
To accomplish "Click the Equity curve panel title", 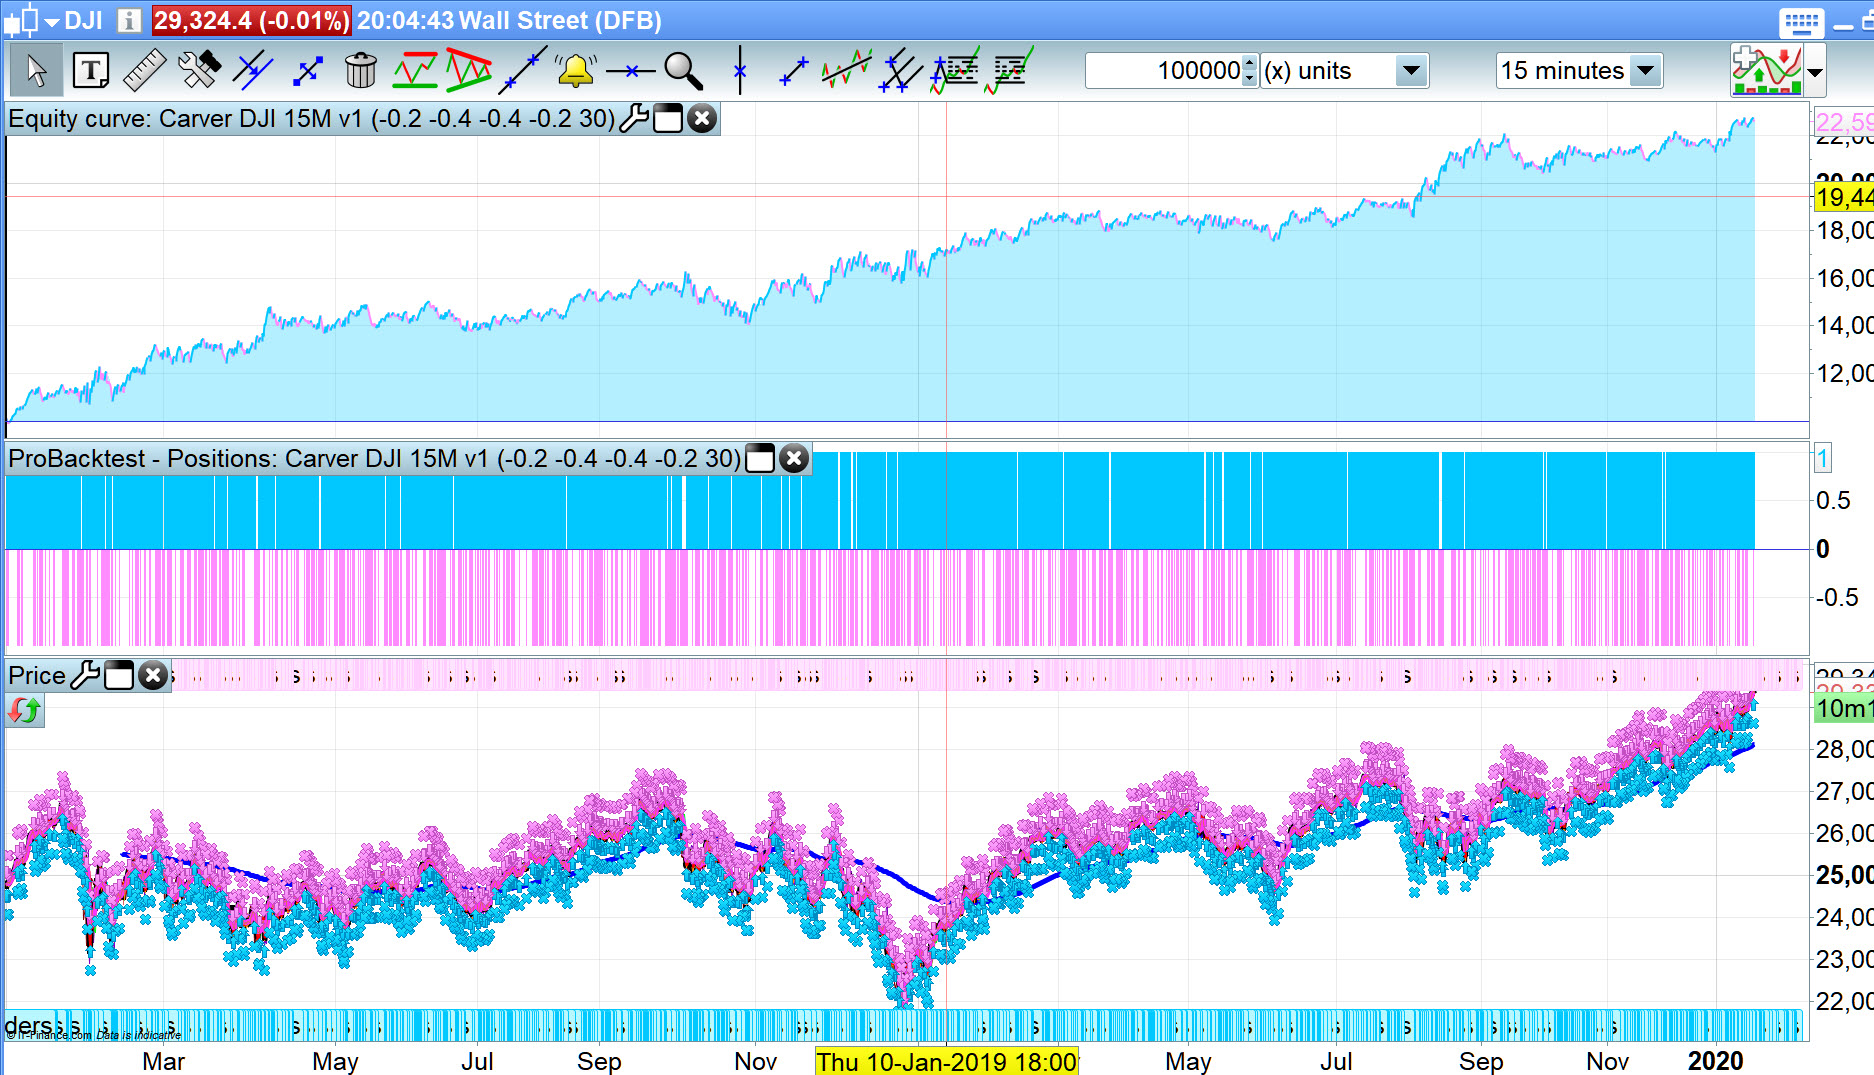I will tap(311, 118).
